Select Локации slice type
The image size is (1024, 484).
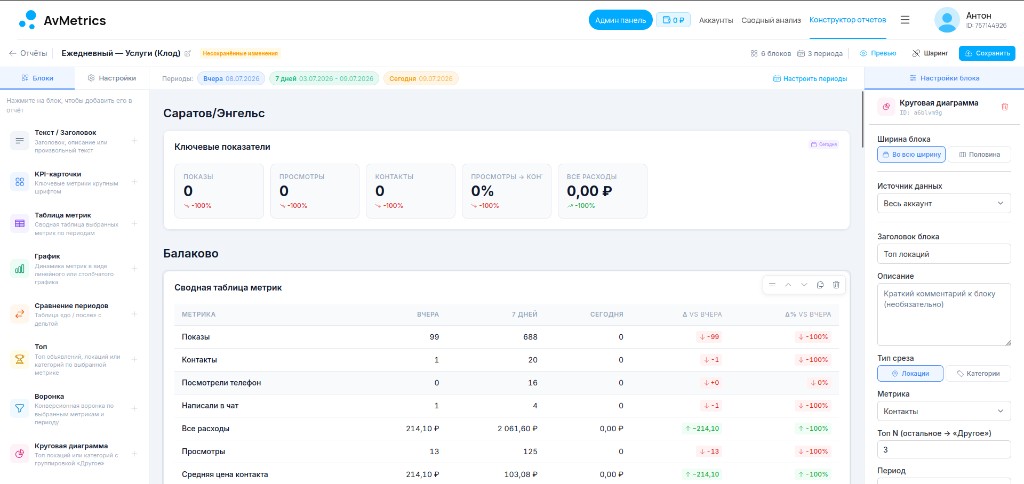910,374
